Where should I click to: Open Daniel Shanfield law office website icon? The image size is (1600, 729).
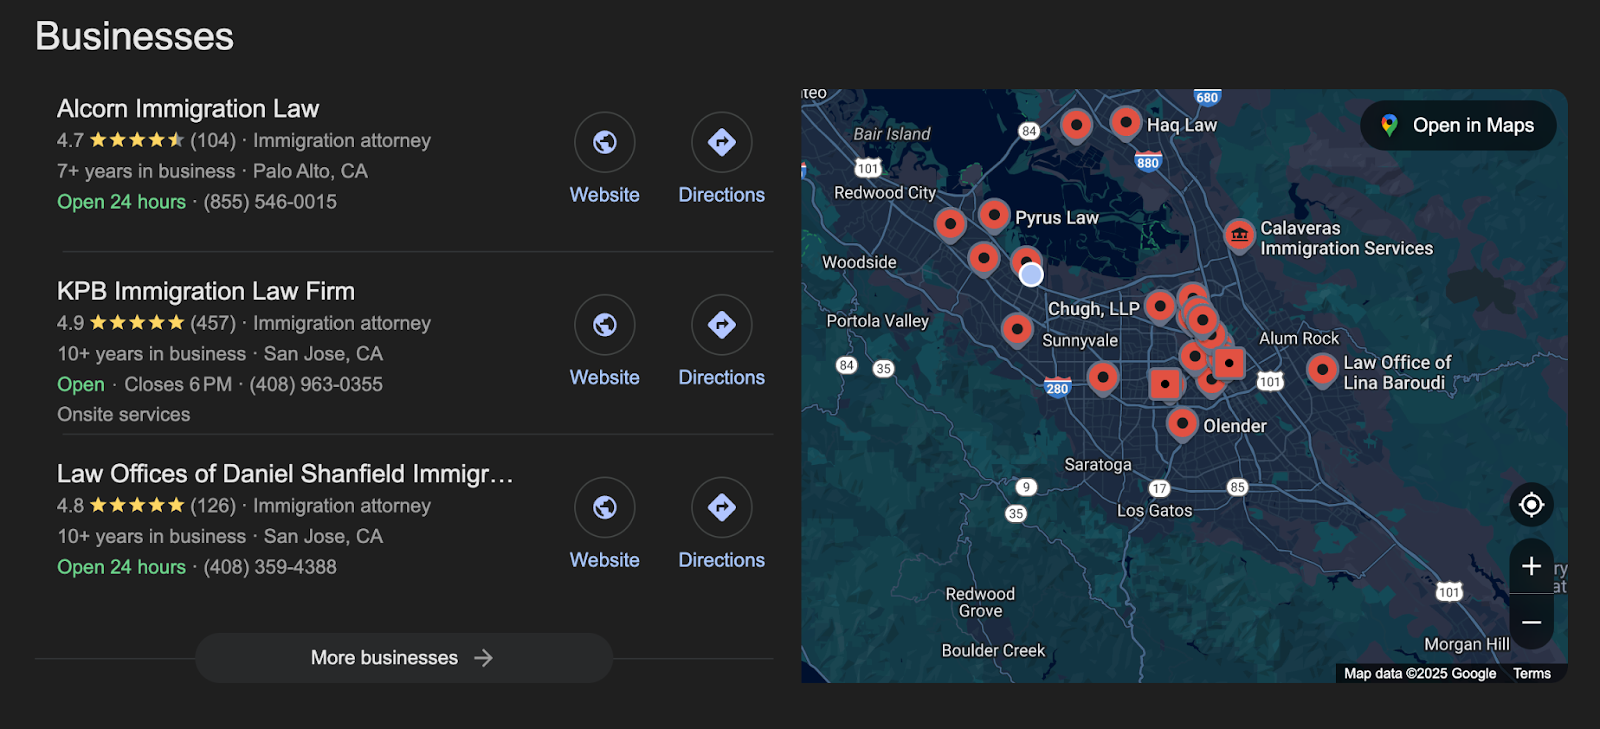click(x=604, y=508)
